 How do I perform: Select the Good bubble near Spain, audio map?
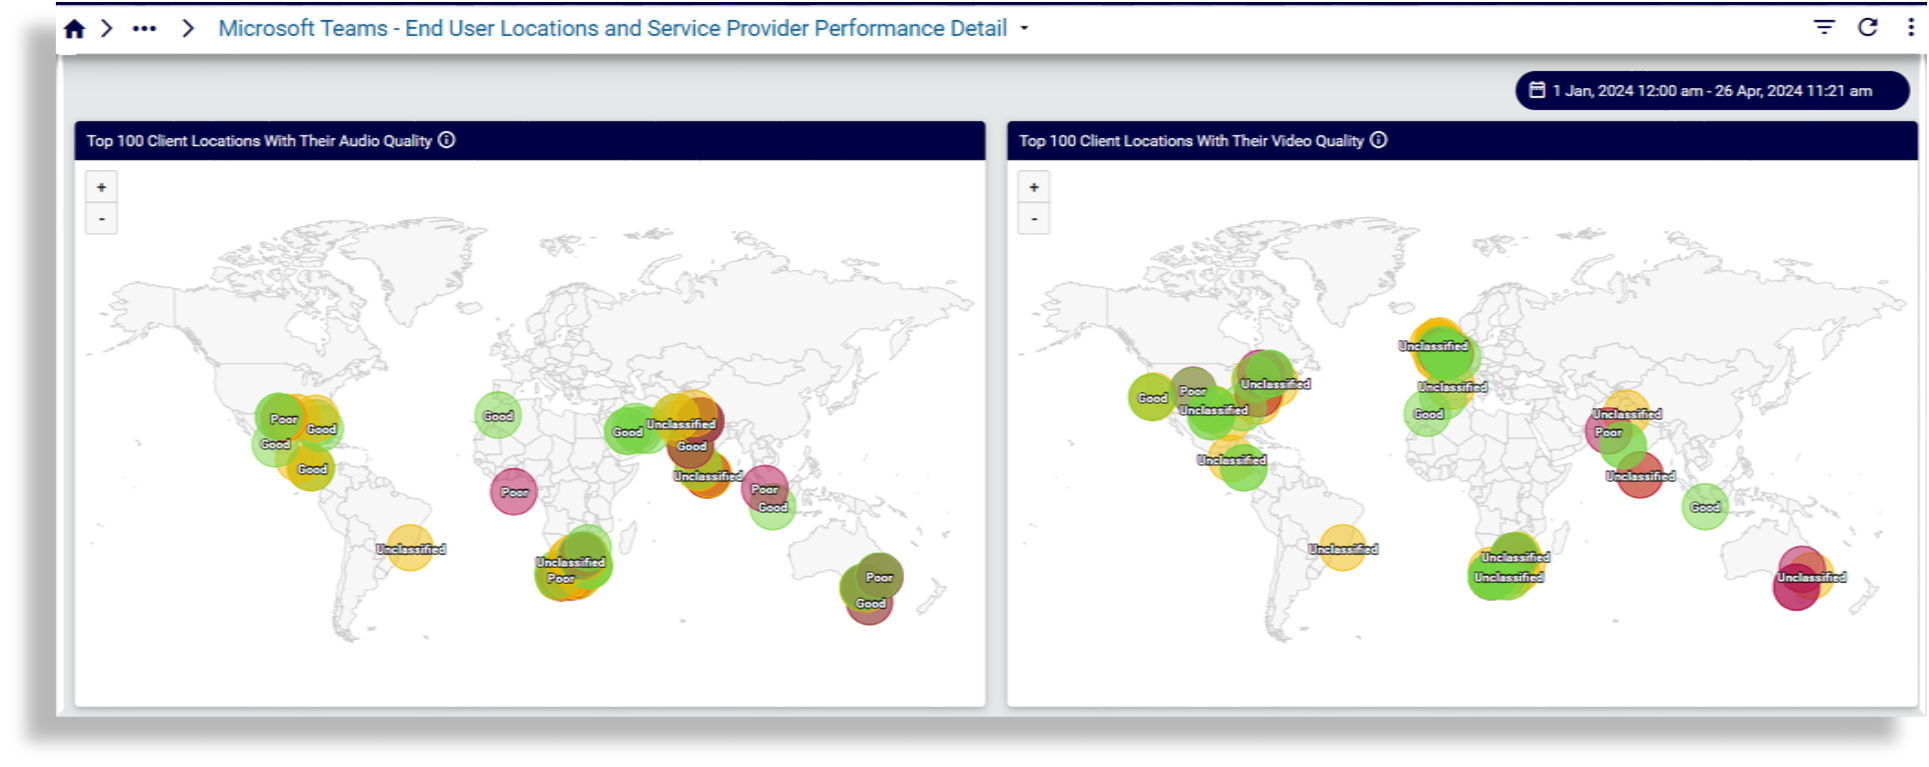pos(498,416)
